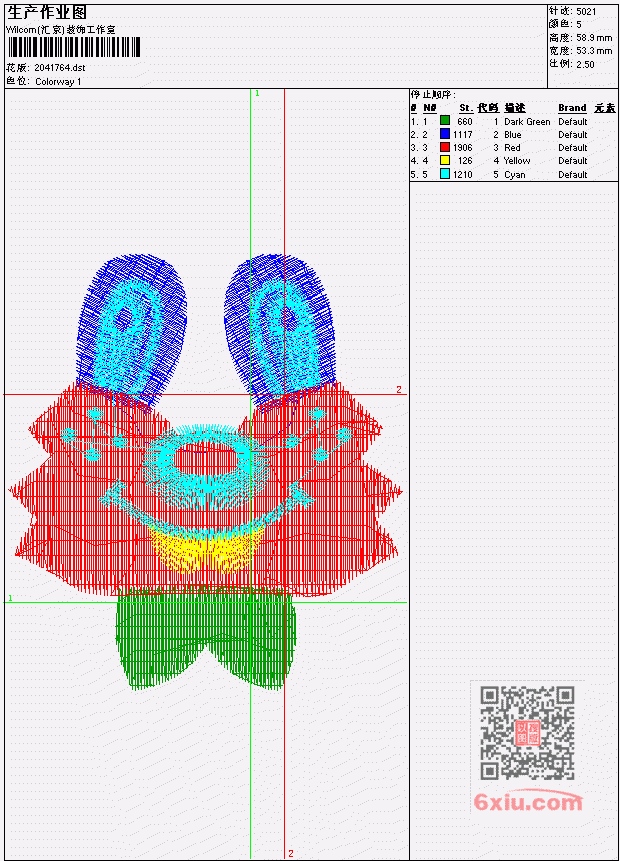Viewport: 620px width, 861px height.
Task: Click the 'Brand' column header
Action: tap(572, 108)
